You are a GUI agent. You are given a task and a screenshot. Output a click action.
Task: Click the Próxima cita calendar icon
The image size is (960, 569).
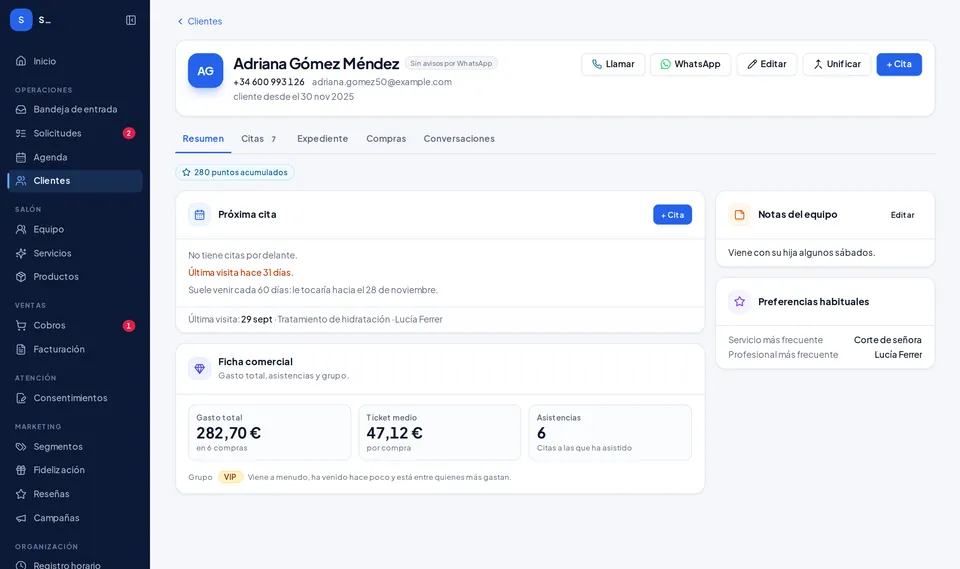point(200,215)
